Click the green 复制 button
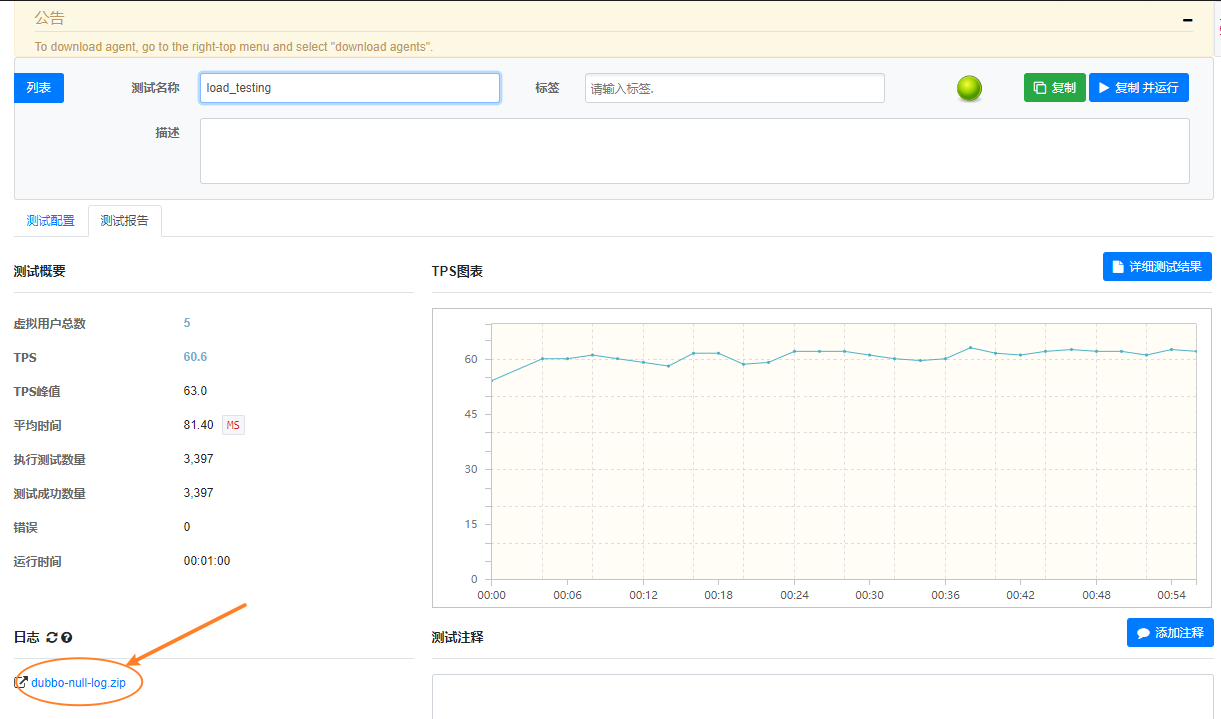This screenshot has height=719, width=1221. (1054, 88)
